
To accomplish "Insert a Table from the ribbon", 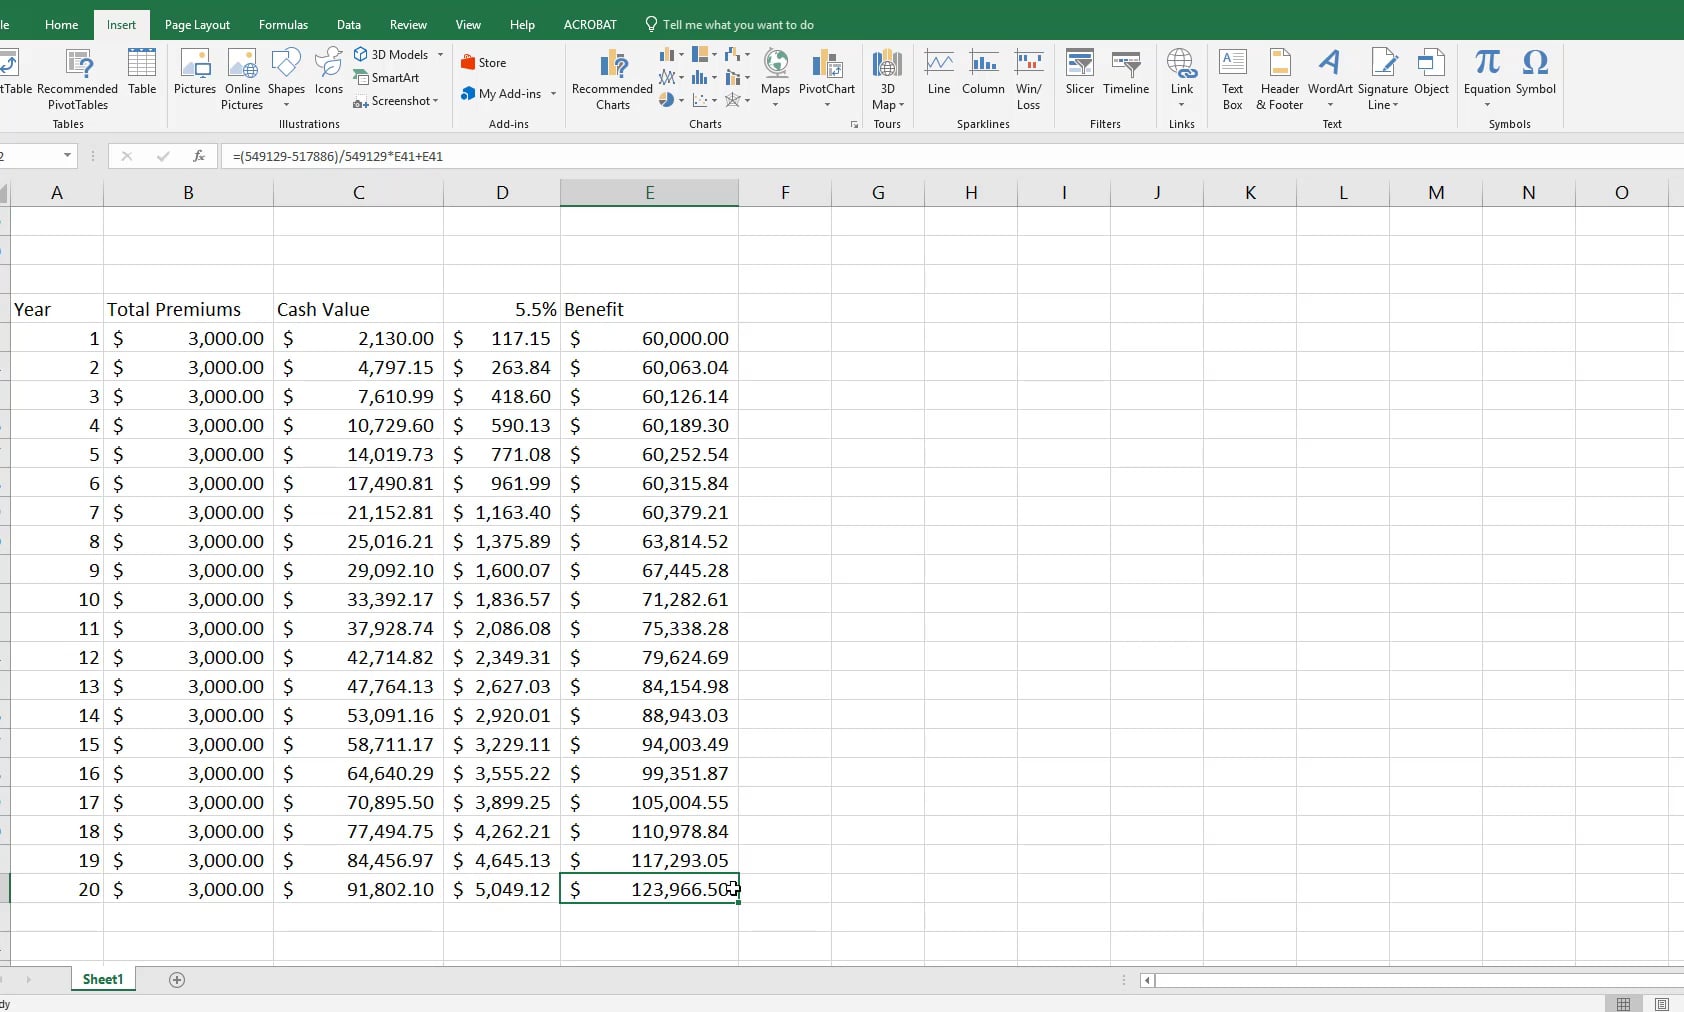I will tap(142, 72).
